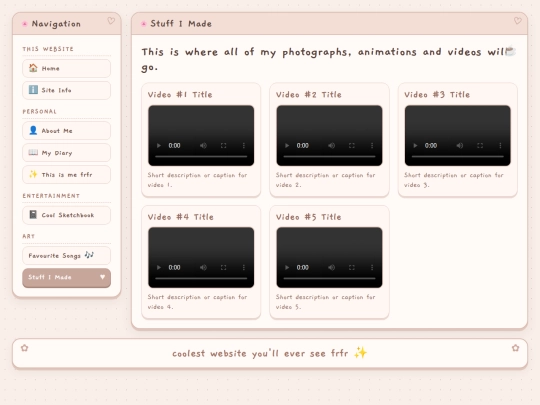Open Video #1 in fullscreen
Screen dimensions: 540x405
click(x=224, y=146)
